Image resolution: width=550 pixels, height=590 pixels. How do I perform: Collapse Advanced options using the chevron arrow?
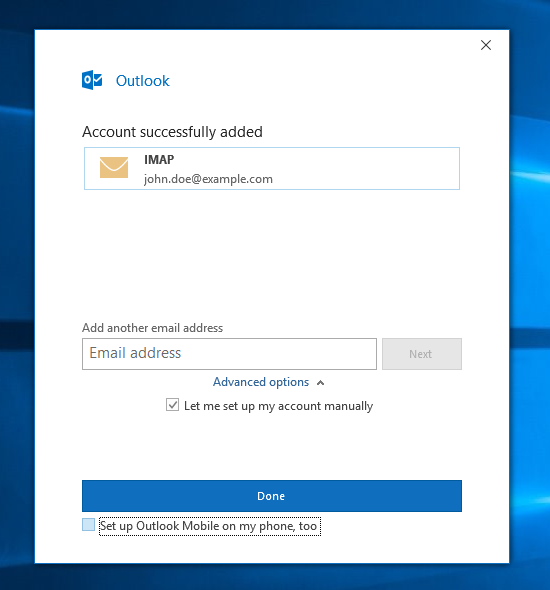tap(321, 383)
